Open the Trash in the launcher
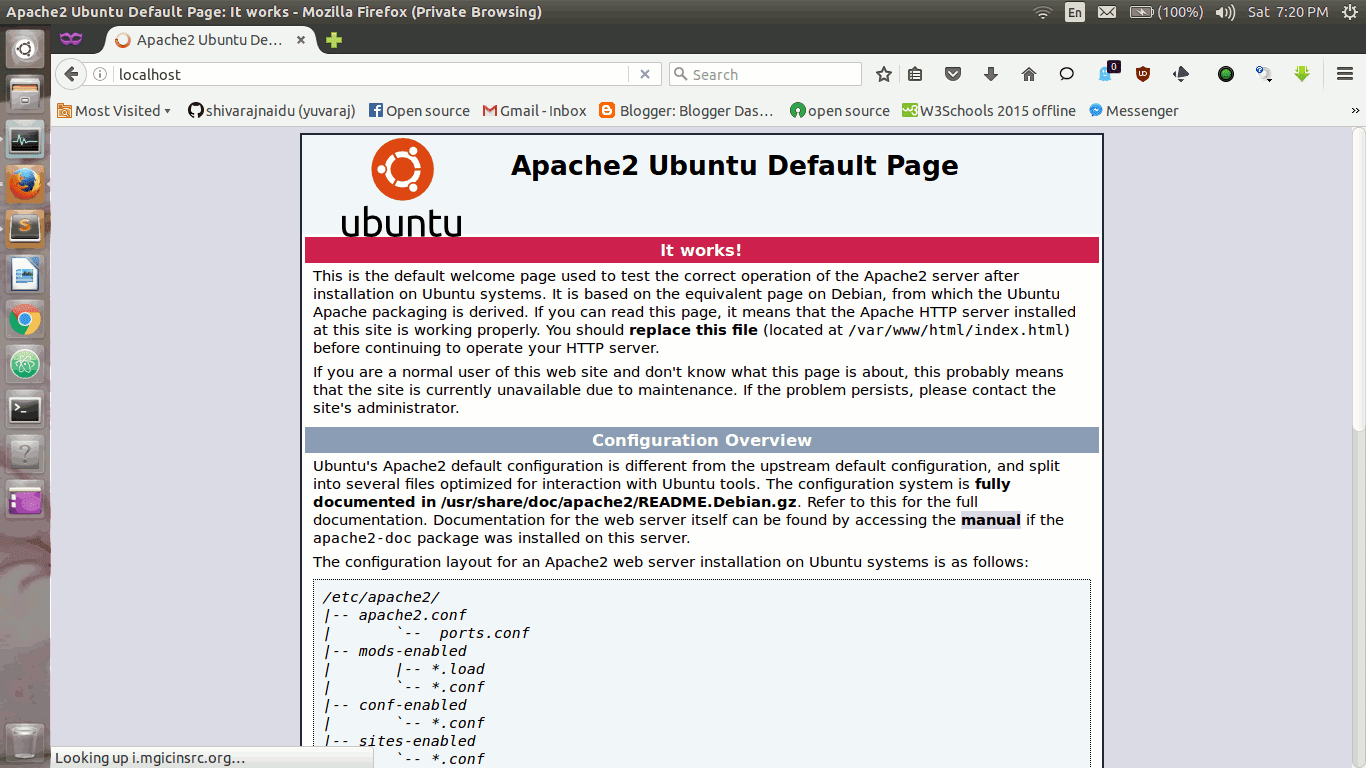Screen dimensions: 1366x768 tap(25, 741)
